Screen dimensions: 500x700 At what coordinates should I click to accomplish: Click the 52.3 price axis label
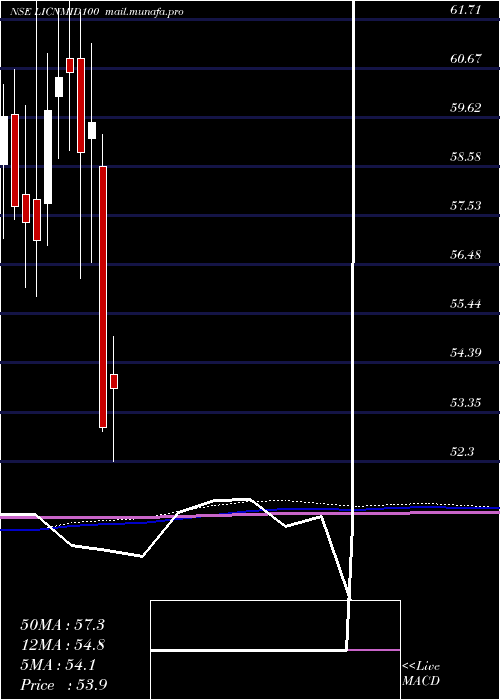[x=462, y=452]
